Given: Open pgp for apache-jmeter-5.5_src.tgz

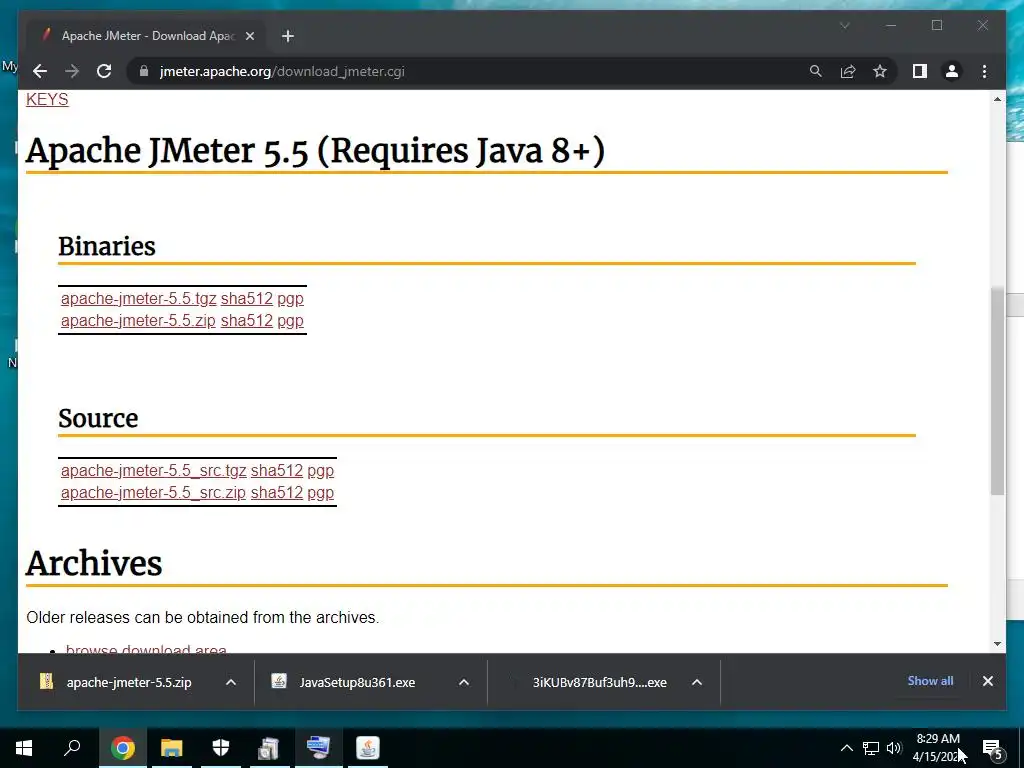Looking at the screenshot, I should (321, 470).
